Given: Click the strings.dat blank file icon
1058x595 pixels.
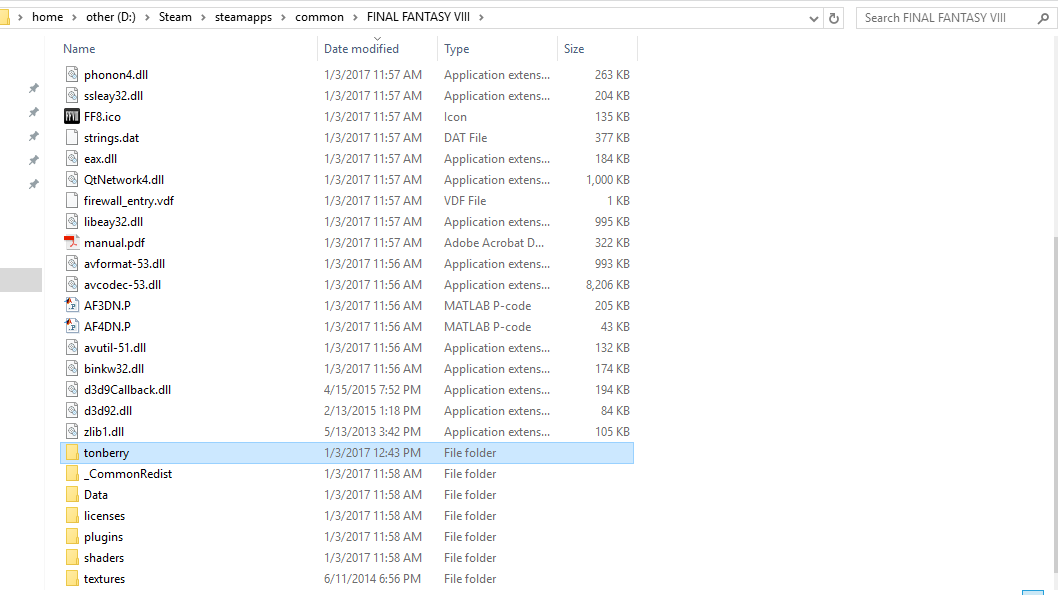Looking at the screenshot, I should pyautogui.click(x=72, y=137).
